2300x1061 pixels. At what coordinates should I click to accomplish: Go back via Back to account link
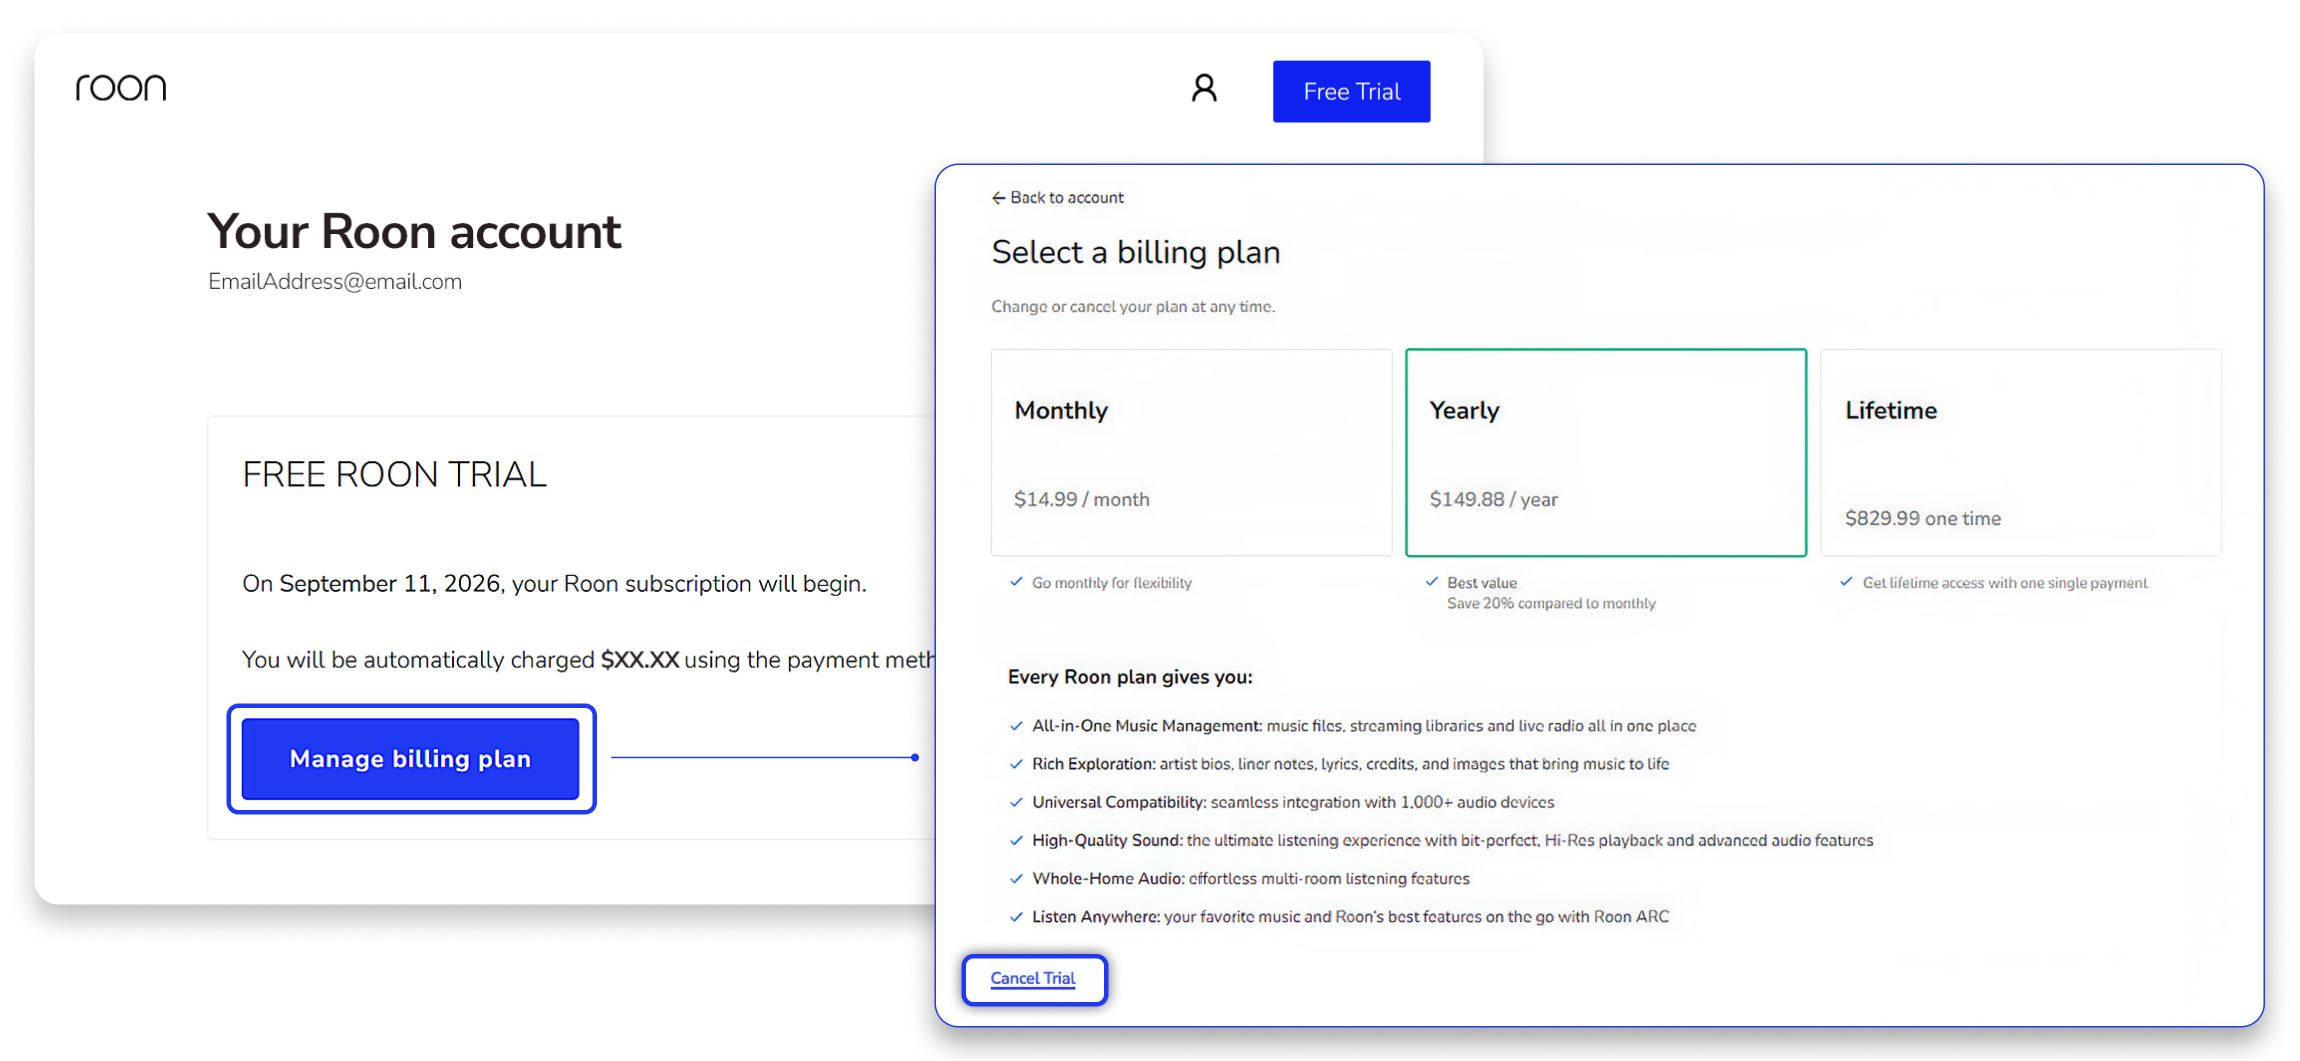click(1057, 198)
